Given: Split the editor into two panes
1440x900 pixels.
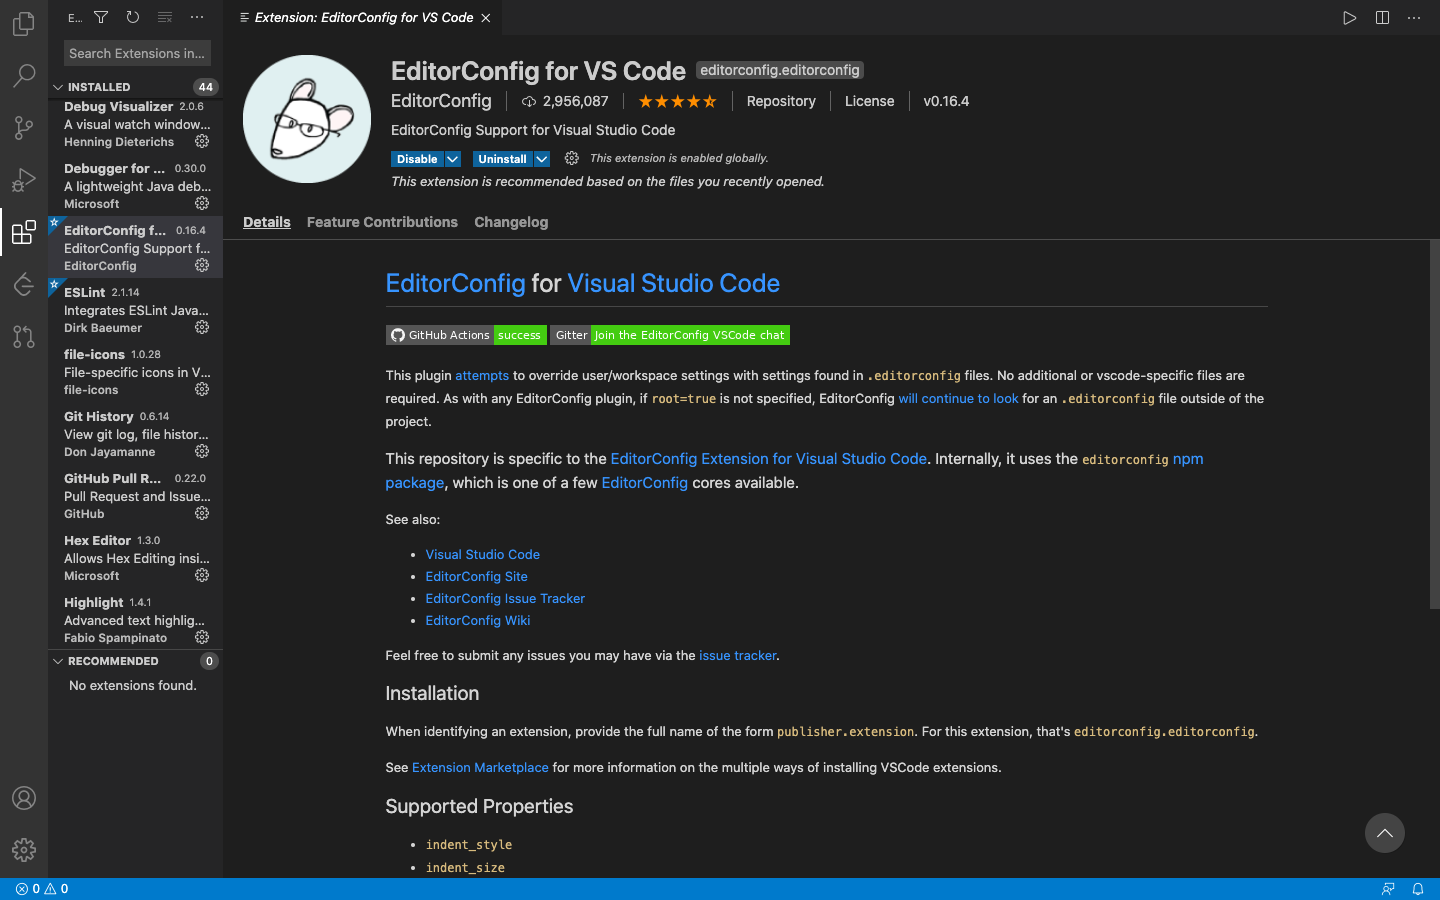Looking at the screenshot, I should pyautogui.click(x=1381, y=17).
